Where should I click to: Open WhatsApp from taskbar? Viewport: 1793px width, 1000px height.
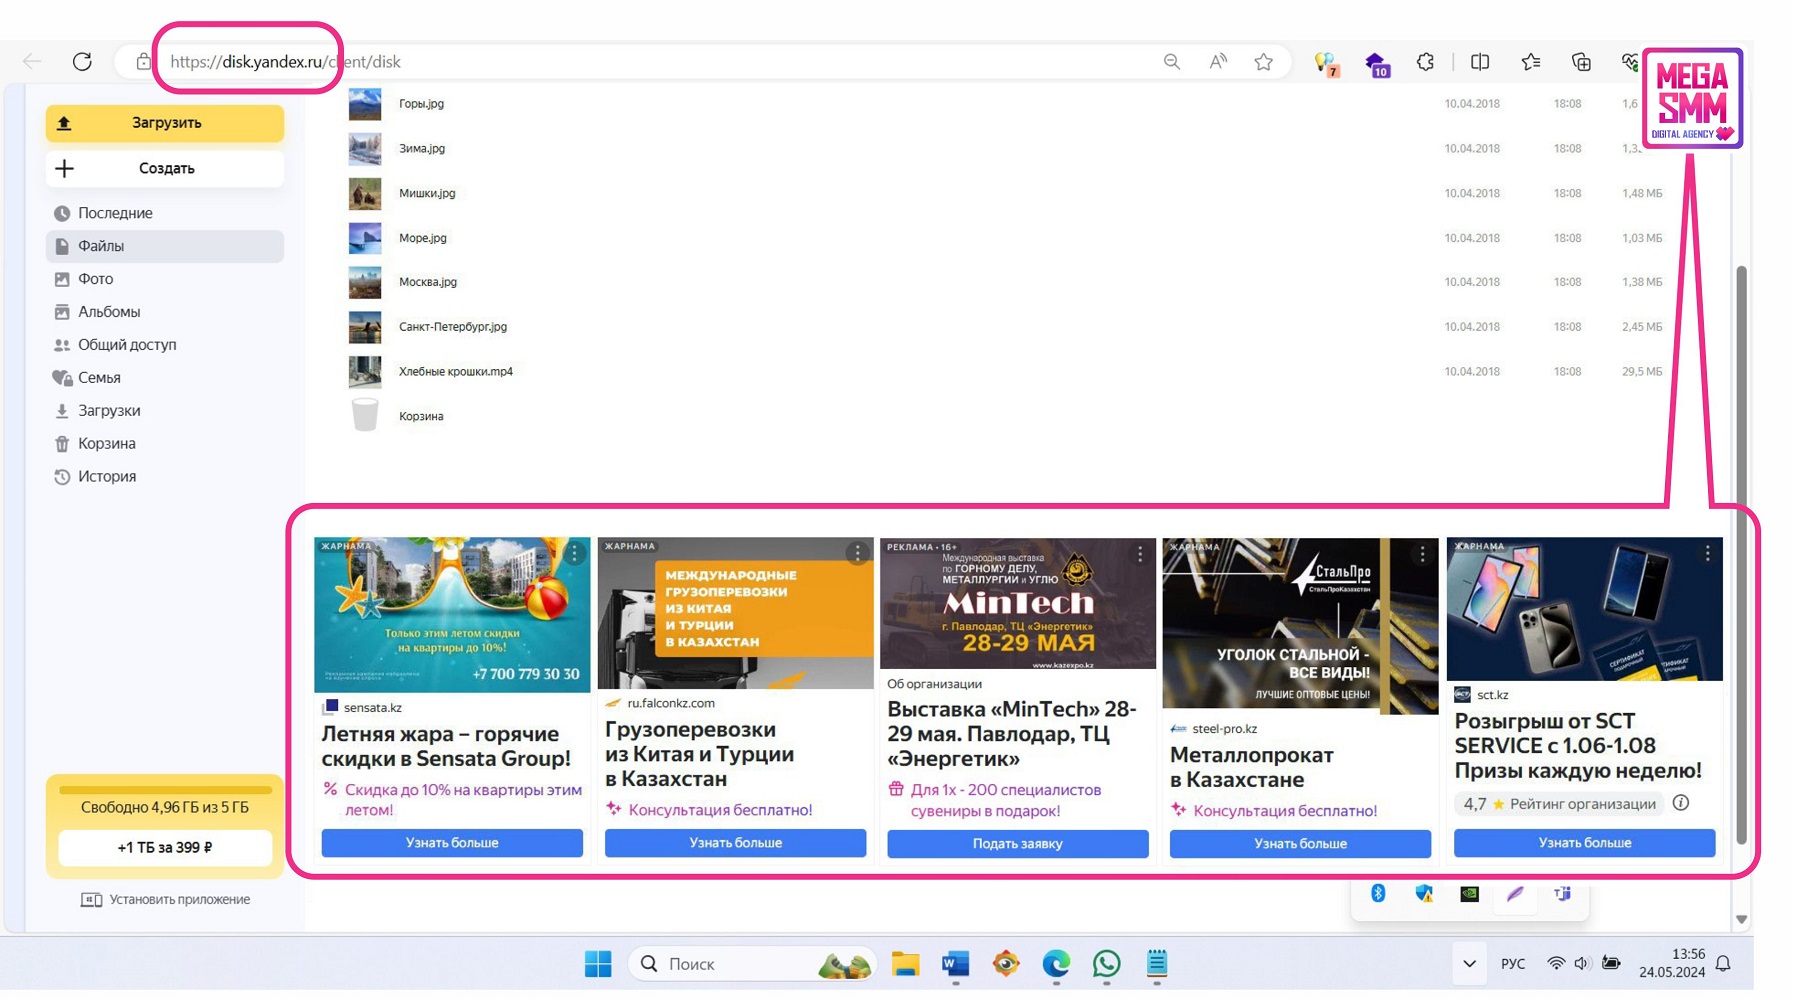coord(1106,964)
